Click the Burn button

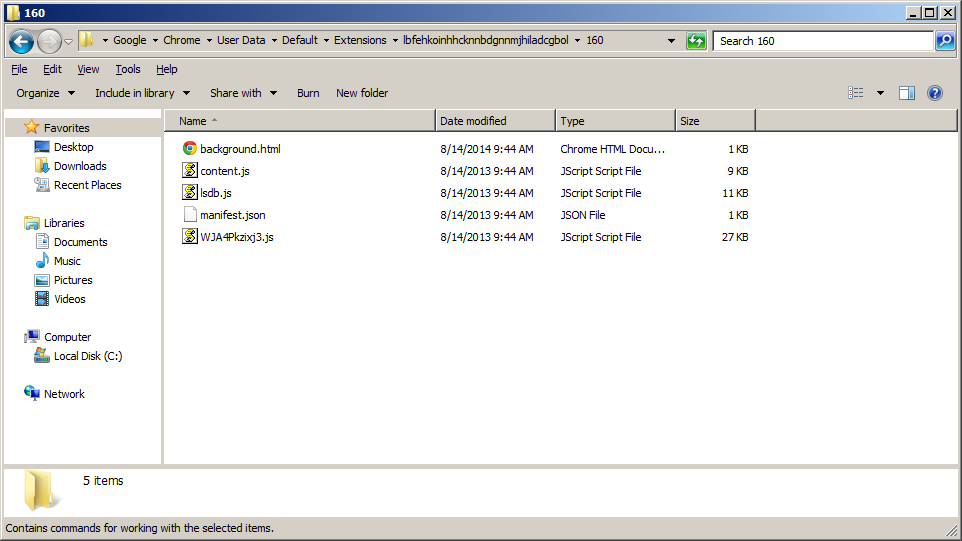(x=308, y=93)
